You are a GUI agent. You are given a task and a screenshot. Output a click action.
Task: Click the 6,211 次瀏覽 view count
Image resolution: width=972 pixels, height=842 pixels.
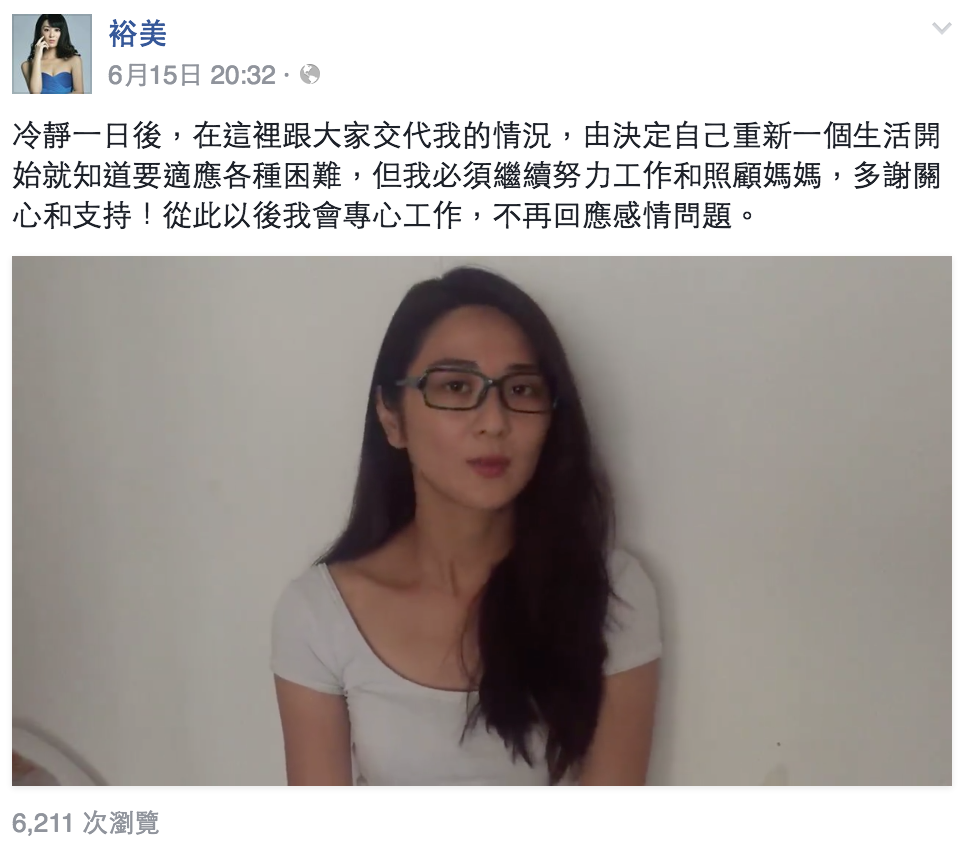[86, 823]
